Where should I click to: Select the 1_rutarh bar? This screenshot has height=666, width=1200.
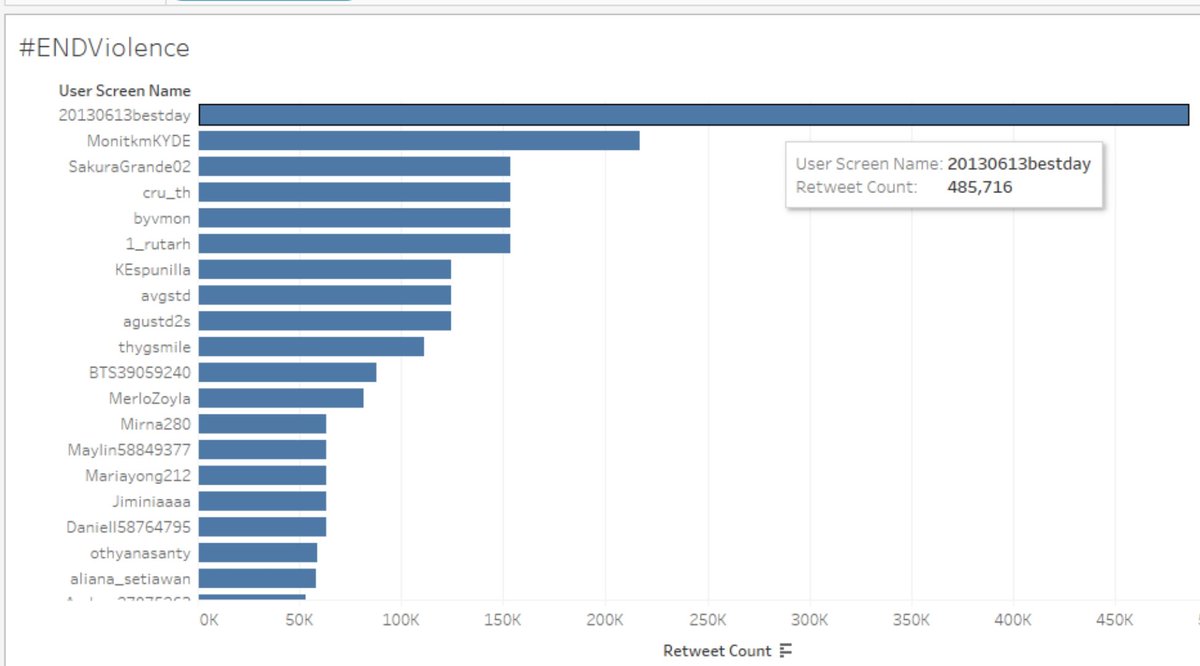click(x=355, y=244)
